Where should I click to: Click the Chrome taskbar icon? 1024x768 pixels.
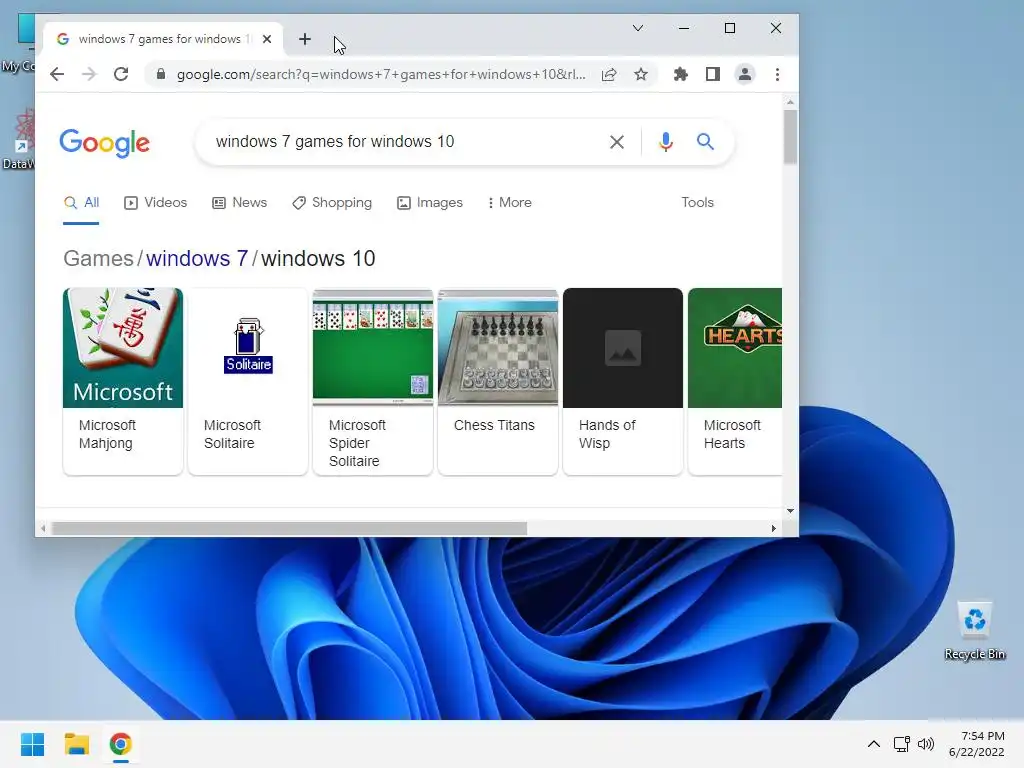pos(121,744)
